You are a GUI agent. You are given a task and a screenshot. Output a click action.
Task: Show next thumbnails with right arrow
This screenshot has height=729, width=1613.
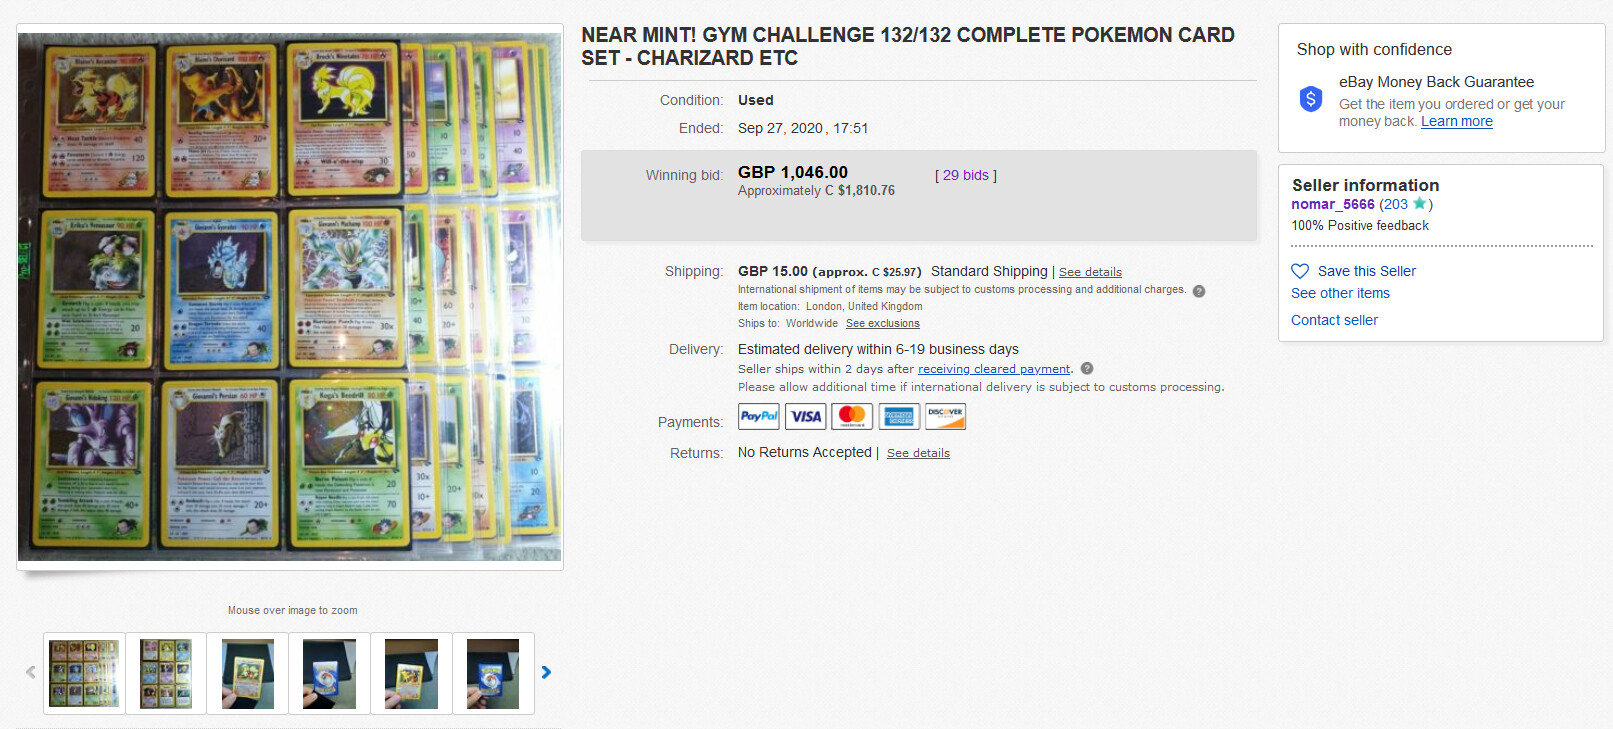click(x=546, y=672)
